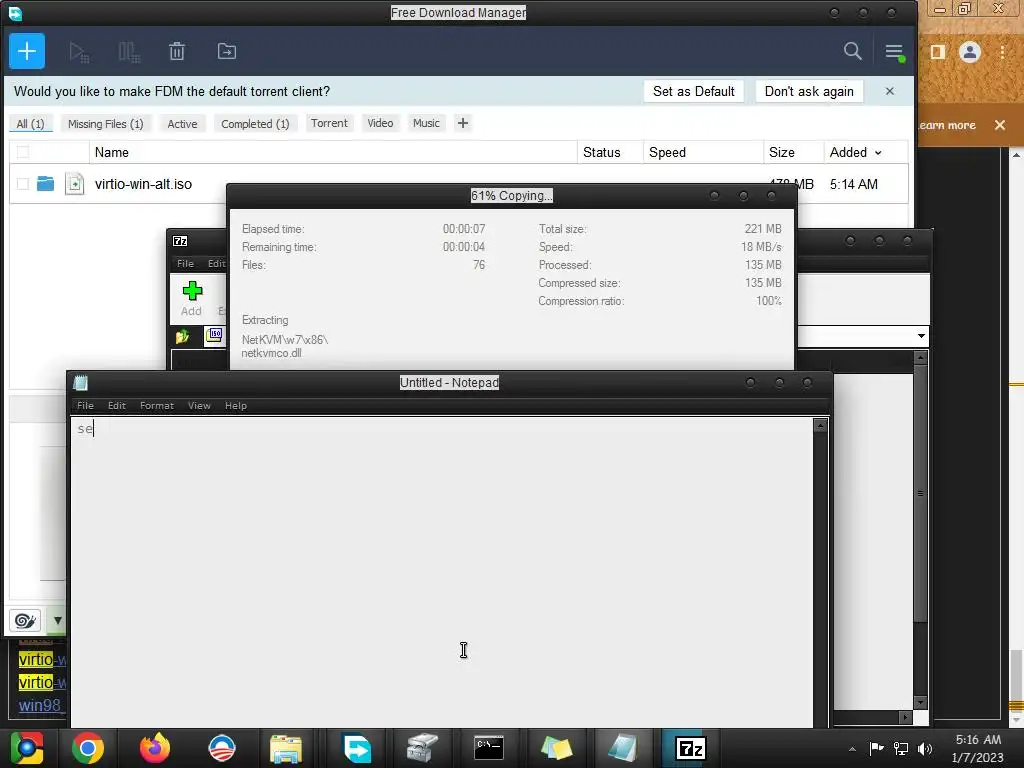Image resolution: width=1024 pixels, height=768 pixels.
Task: Switch to the Notepad taskbar icon
Action: click(x=622, y=748)
